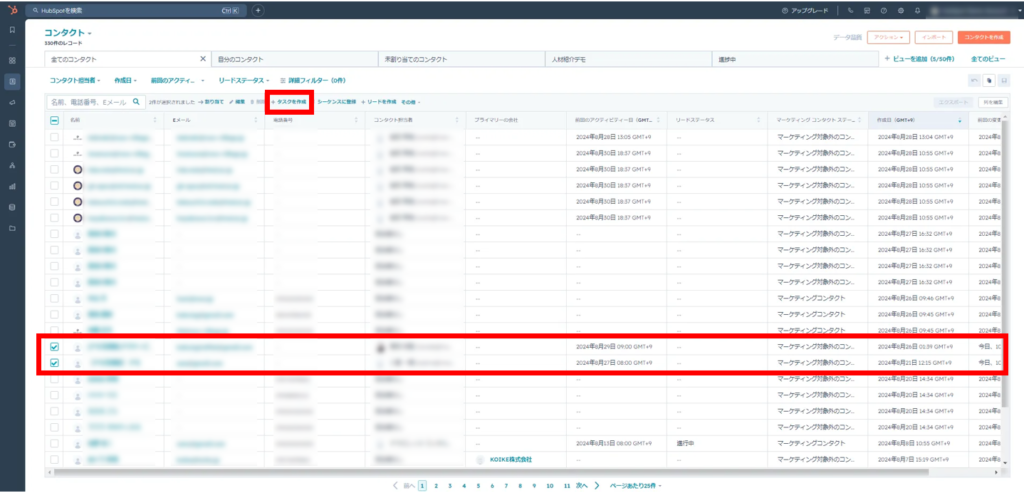Switch to the 自分のコンタクト view tab
The height and width of the screenshot is (493, 1024).
pyautogui.click(x=294, y=59)
